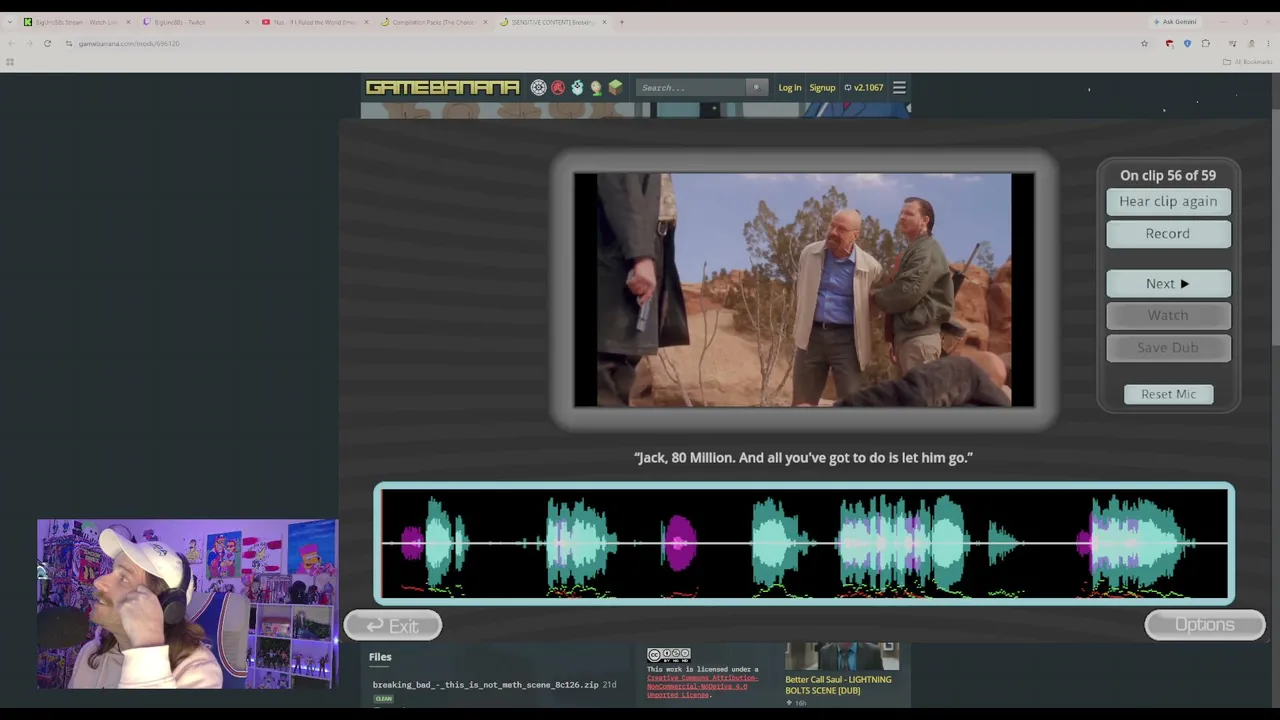Bookmark this page with the star icon
The height and width of the screenshot is (720, 1280).
pos(1144,44)
